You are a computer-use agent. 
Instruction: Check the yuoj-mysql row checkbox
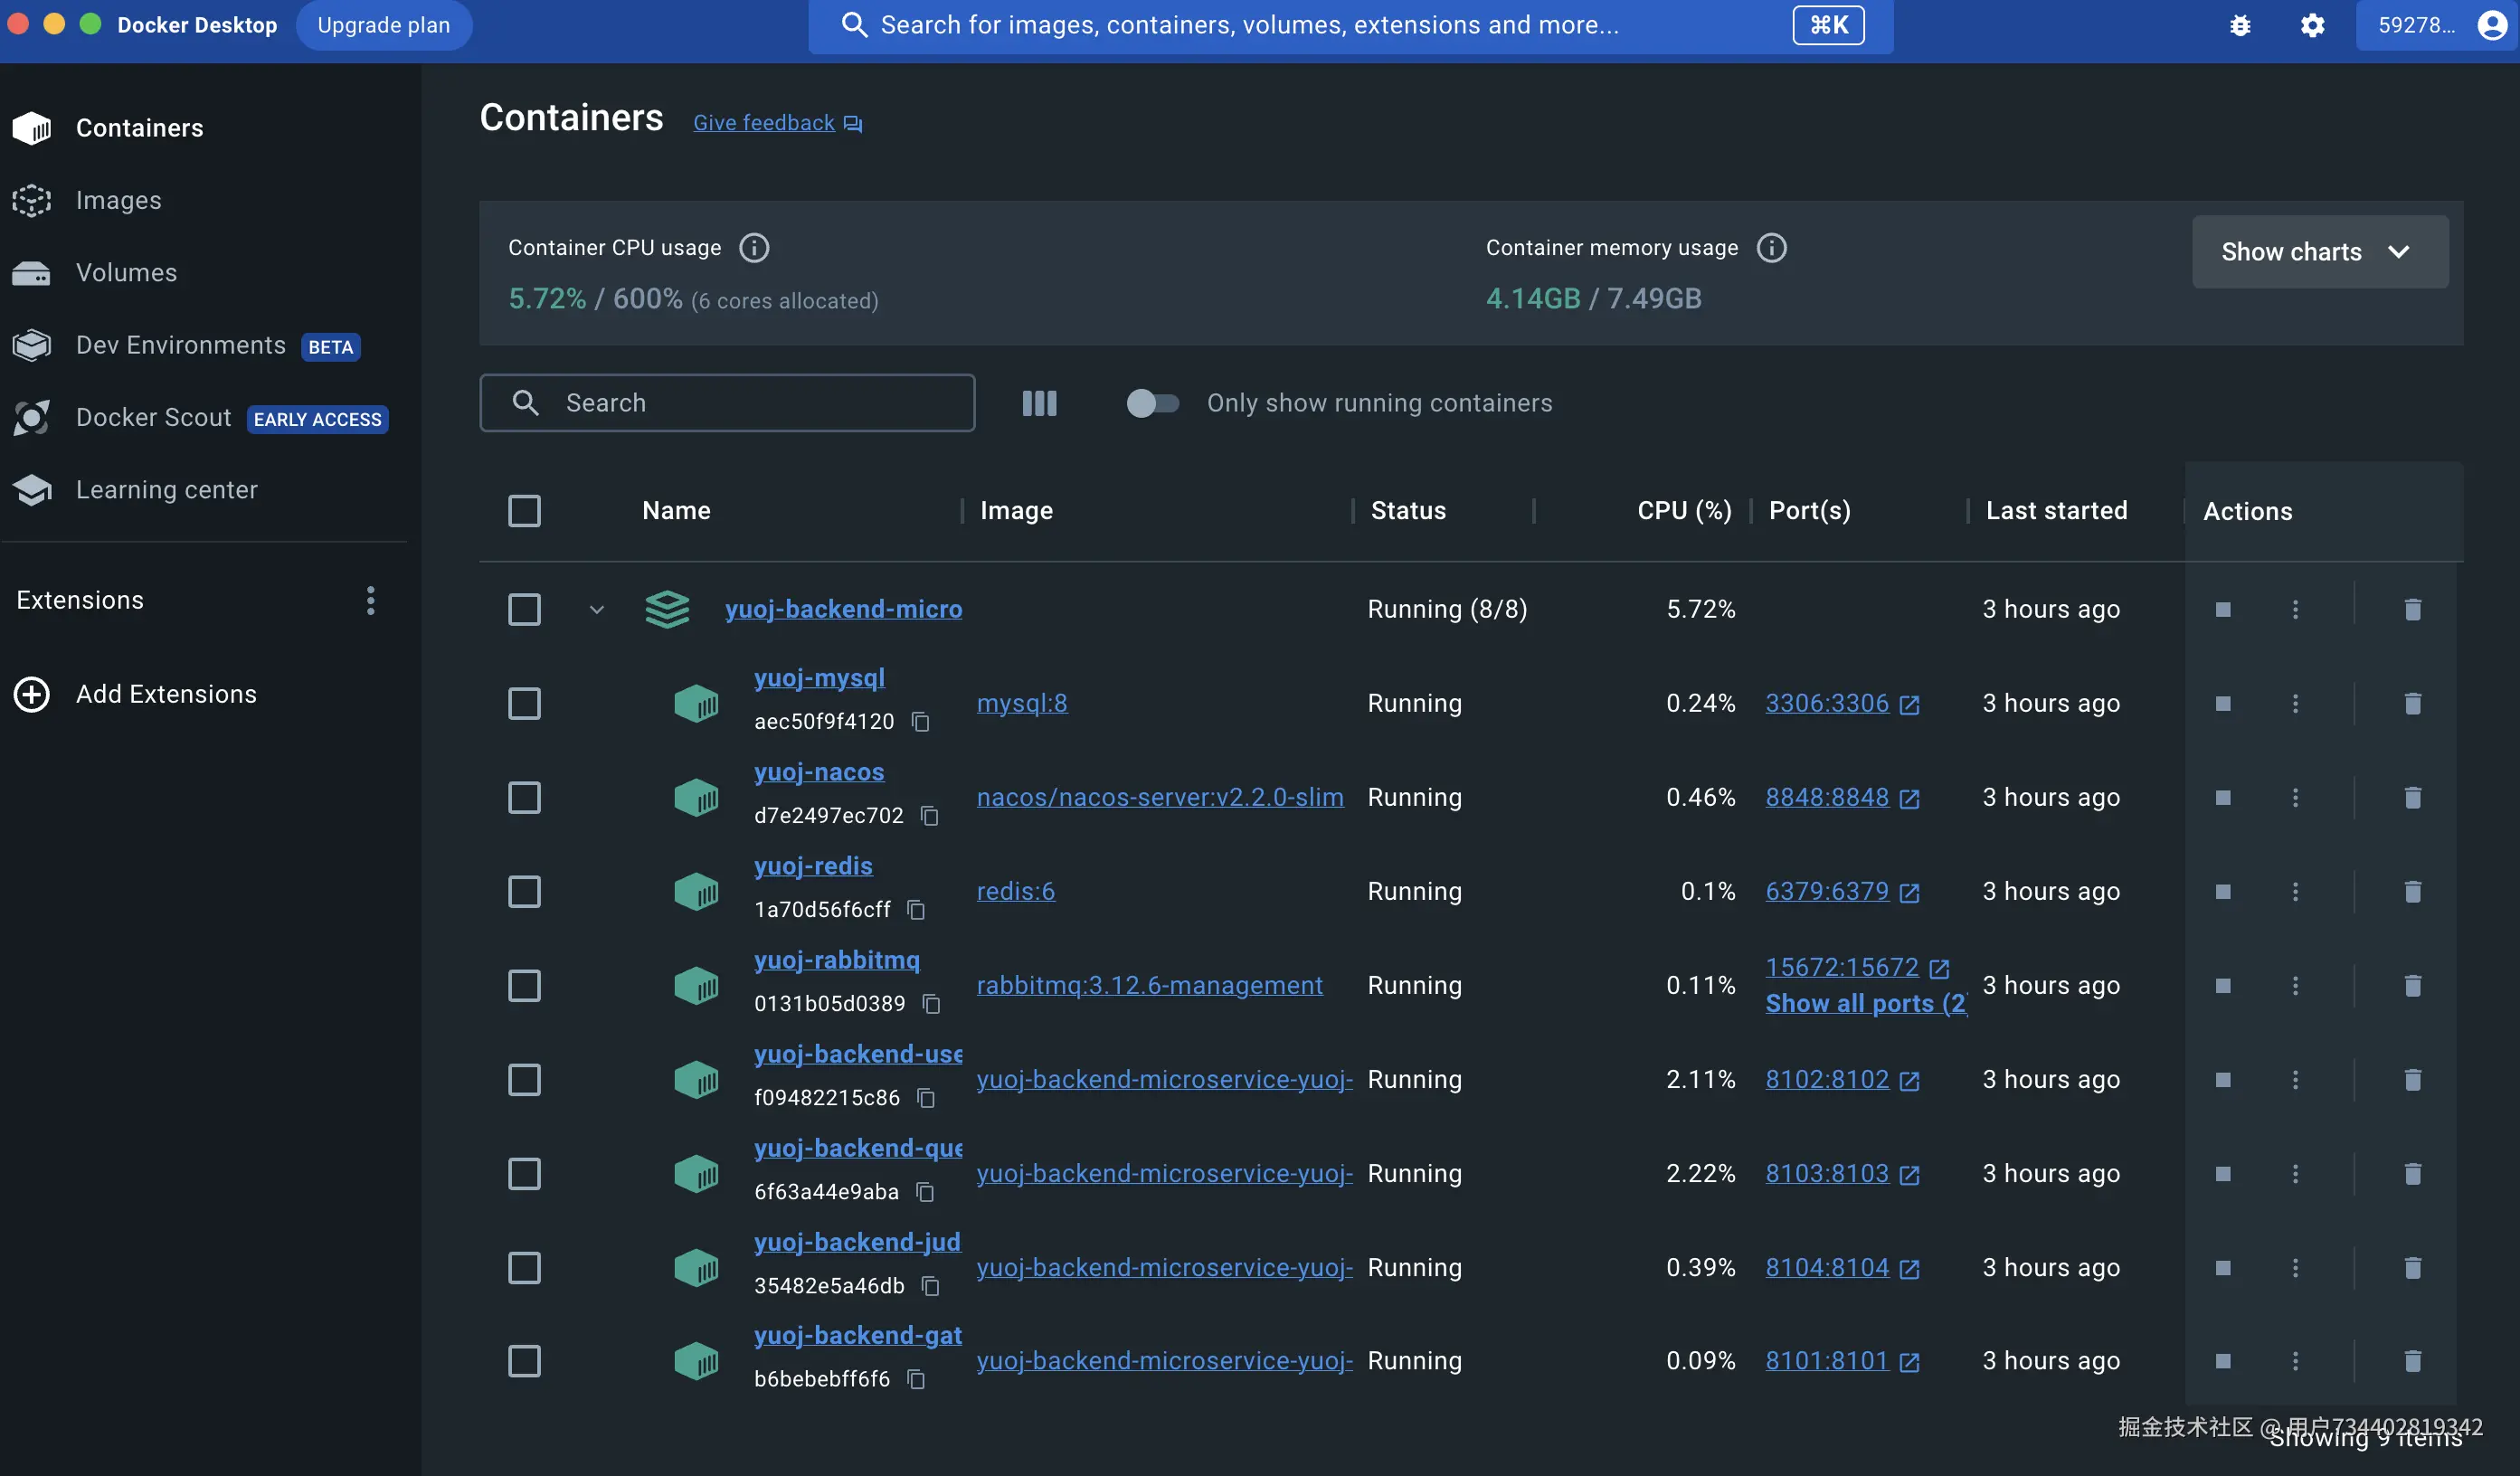[x=524, y=704]
